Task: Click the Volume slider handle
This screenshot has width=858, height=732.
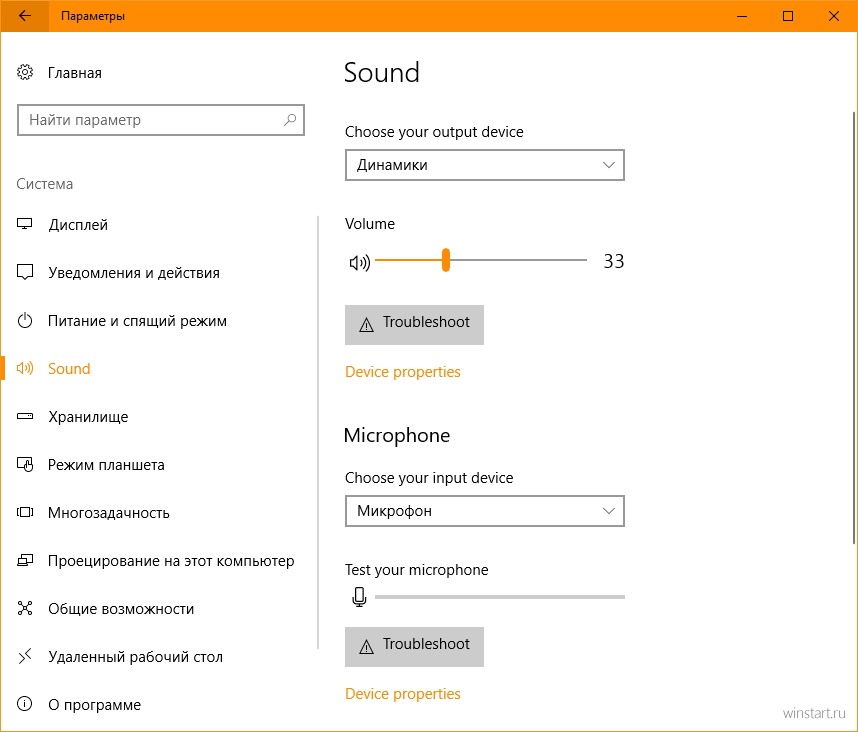Action: tap(446, 260)
